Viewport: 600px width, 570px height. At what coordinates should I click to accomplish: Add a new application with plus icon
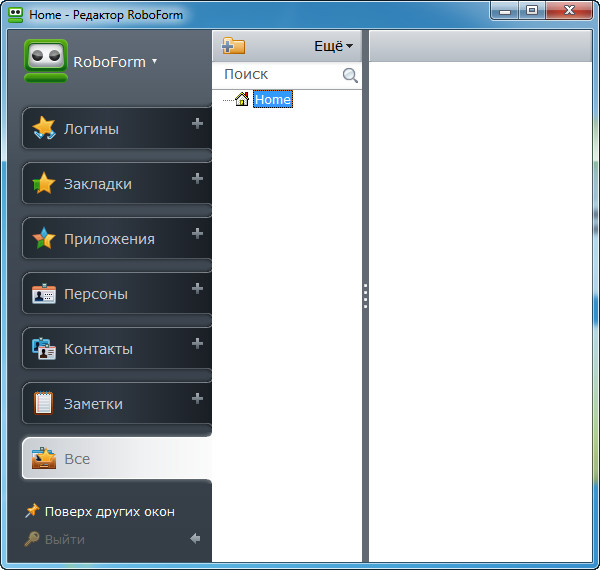[197, 234]
